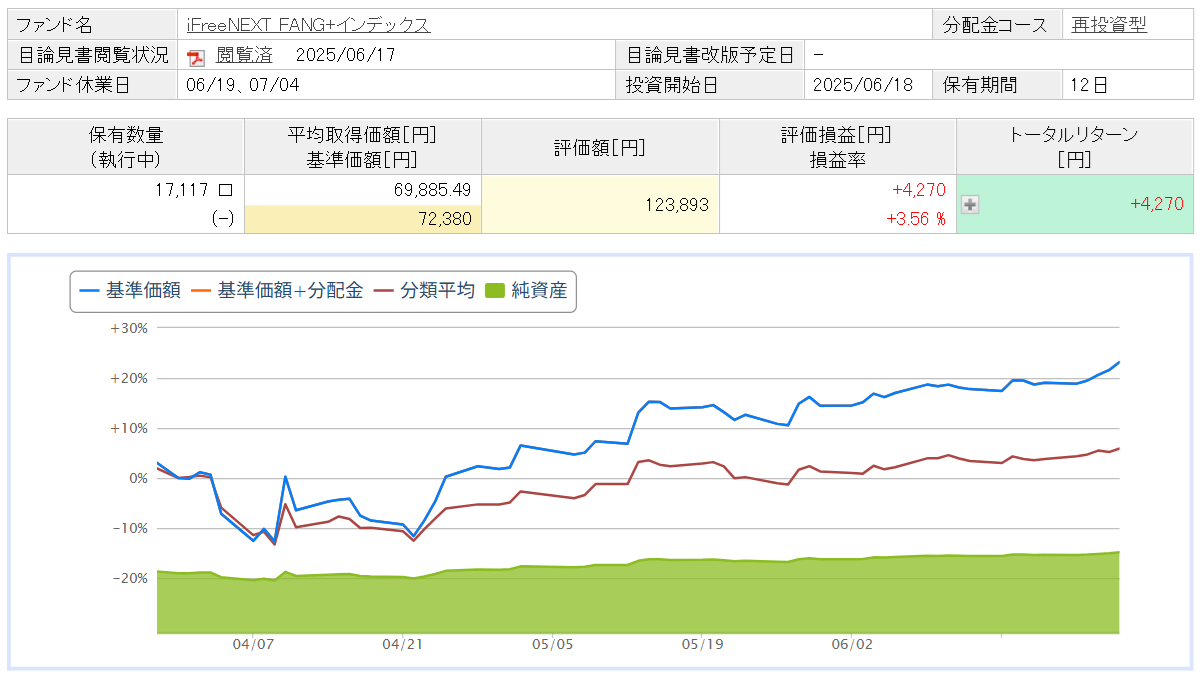1200x675 pixels.
Task: Select the トータルリターン [円] column header
Action: point(1075,146)
